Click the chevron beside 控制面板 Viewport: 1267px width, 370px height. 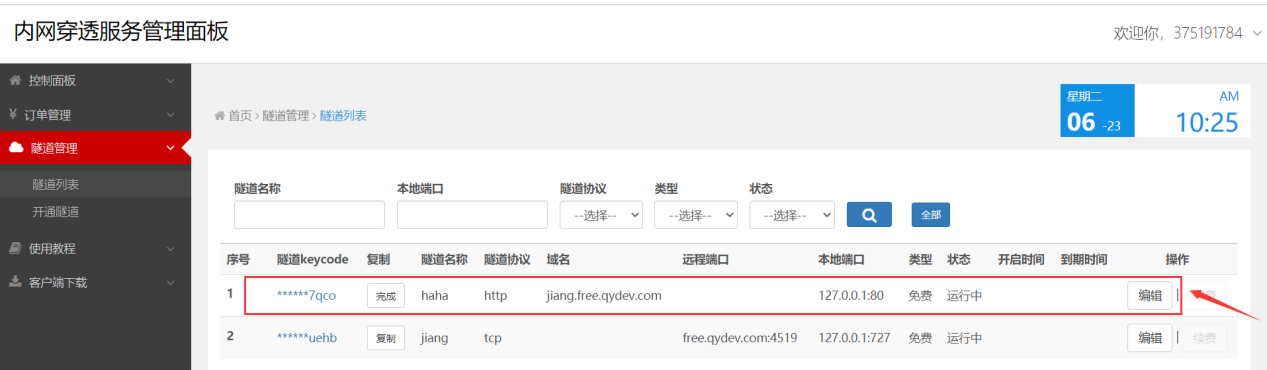point(170,81)
